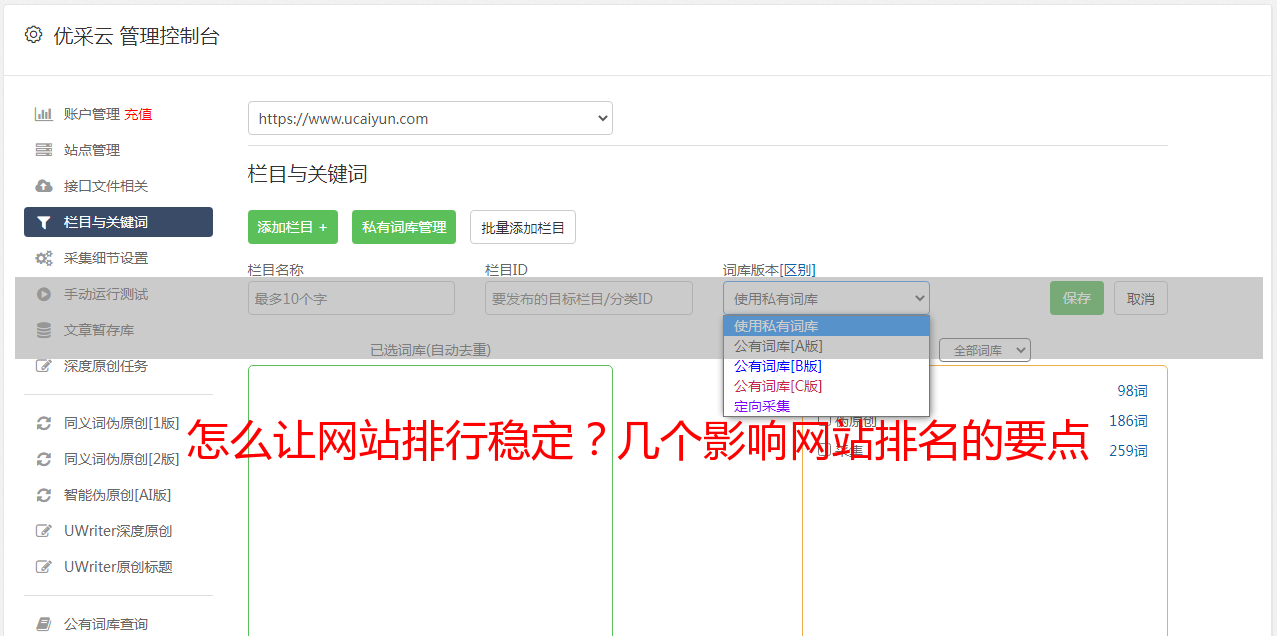
Task: Focus the 栏目名称 input field
Action: coord(351,298)
